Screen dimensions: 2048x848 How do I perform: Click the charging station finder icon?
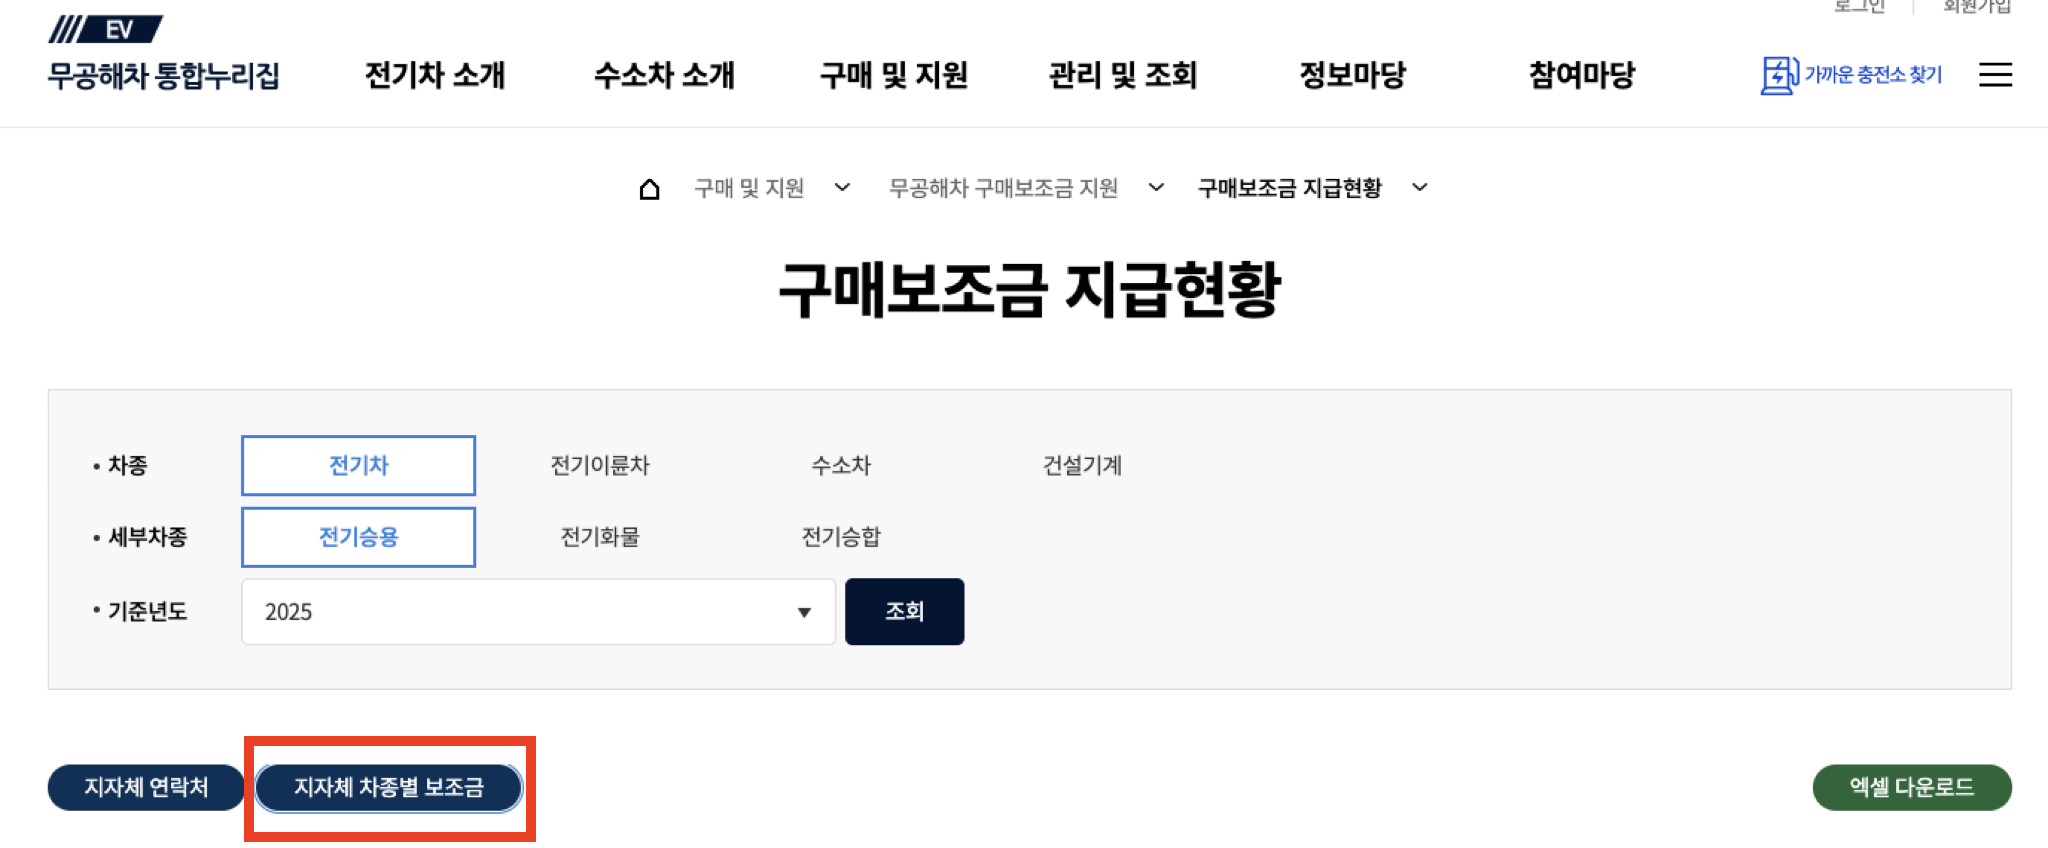tap(1779, 75)
